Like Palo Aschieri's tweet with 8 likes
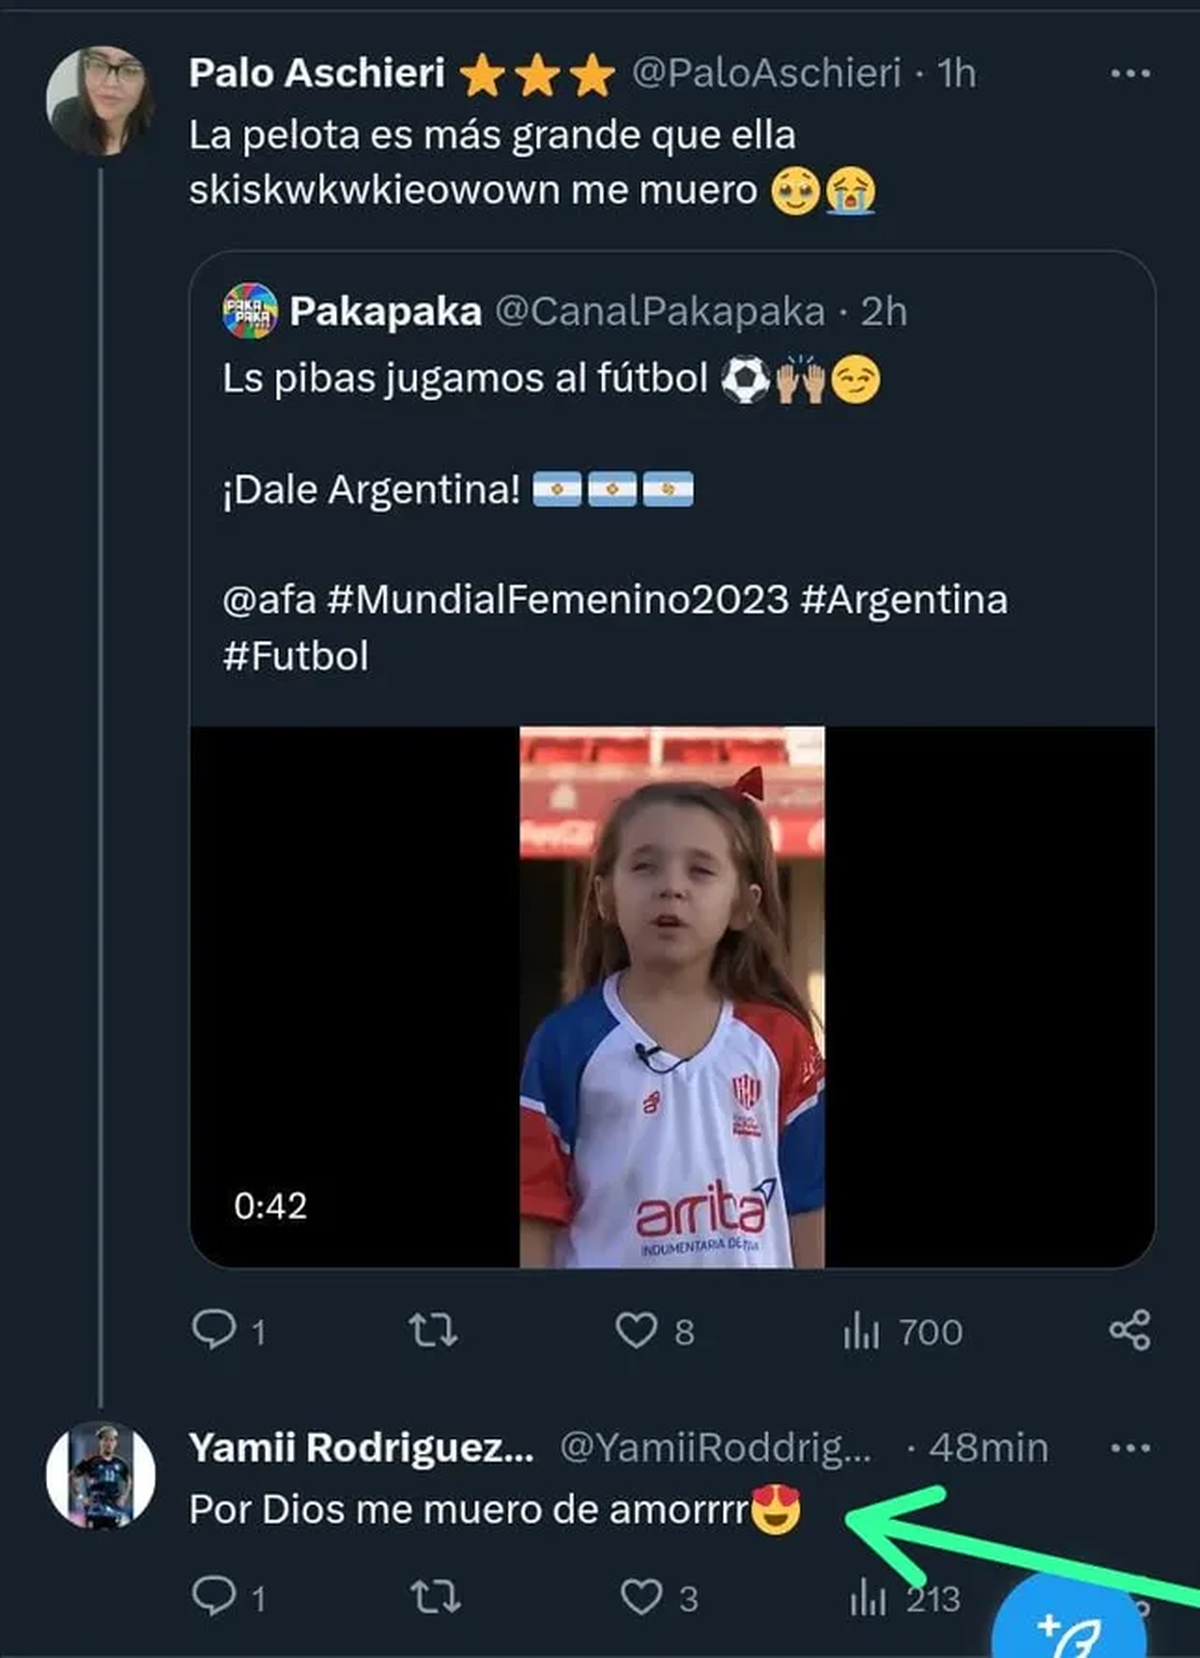Viewport: 1200px width, 1658px height. [636, 1330]
